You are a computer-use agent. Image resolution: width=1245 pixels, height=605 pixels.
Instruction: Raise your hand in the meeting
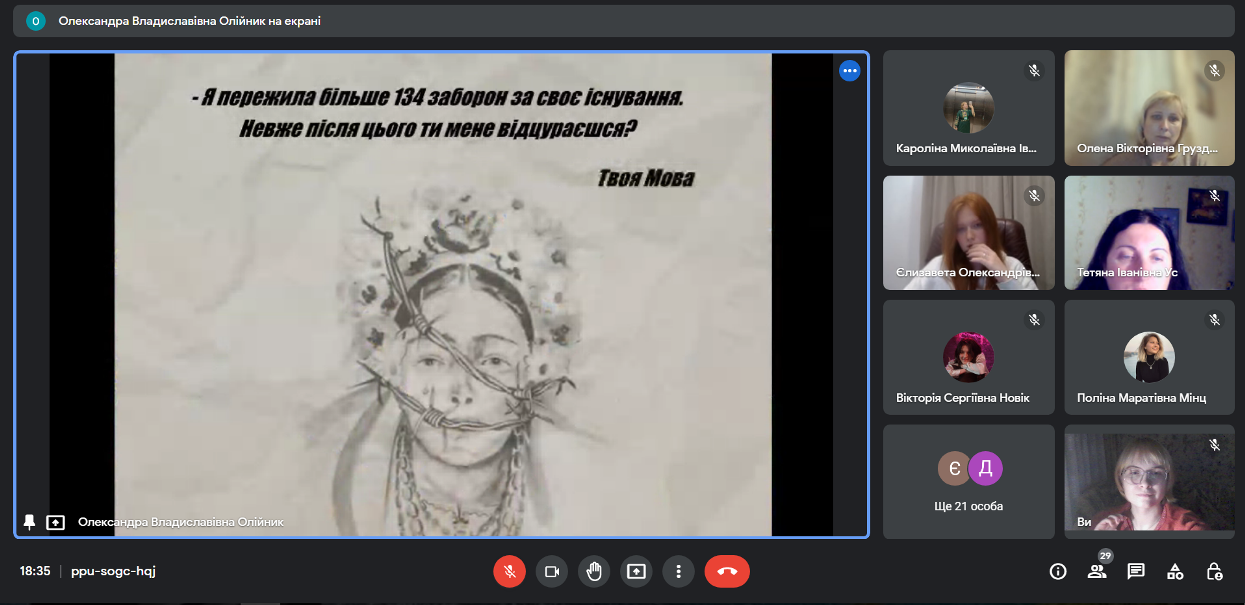click(594, 571)
